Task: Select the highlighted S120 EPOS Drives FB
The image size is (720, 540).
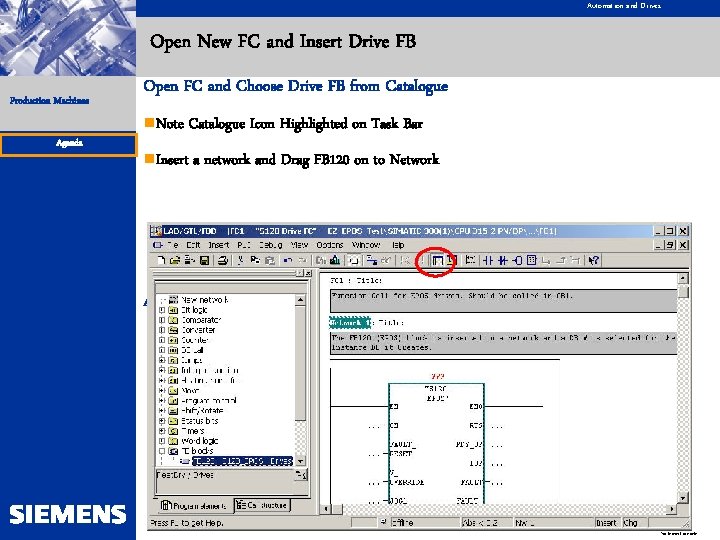Action: pyautogui.click(x=242, y=461)
